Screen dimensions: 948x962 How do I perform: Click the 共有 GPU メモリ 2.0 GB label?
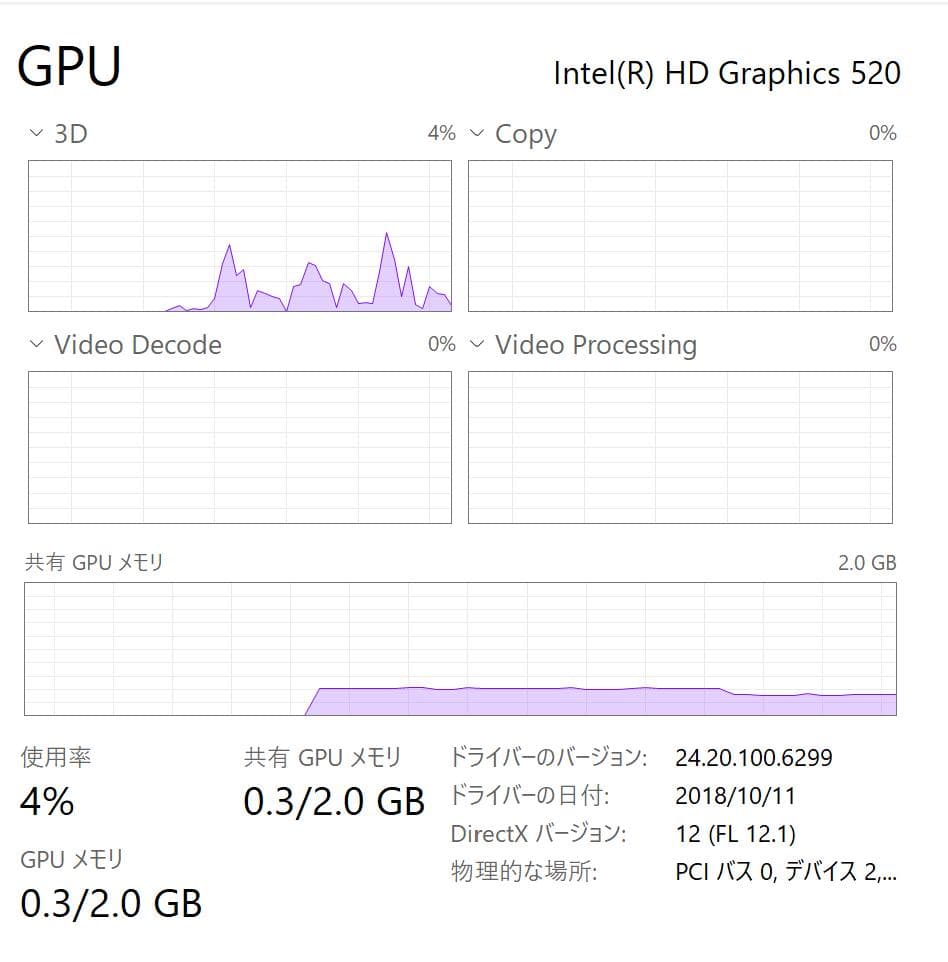tap(866, 562)
